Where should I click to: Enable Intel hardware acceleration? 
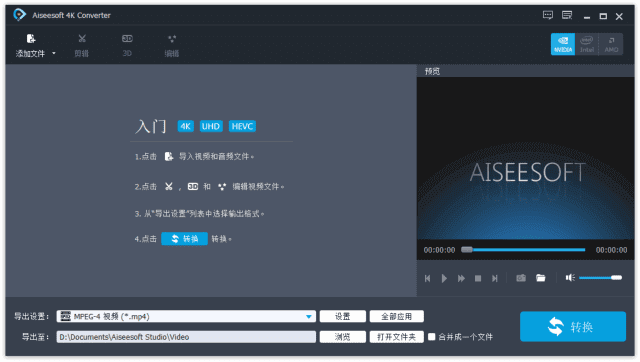click(587, 44)
